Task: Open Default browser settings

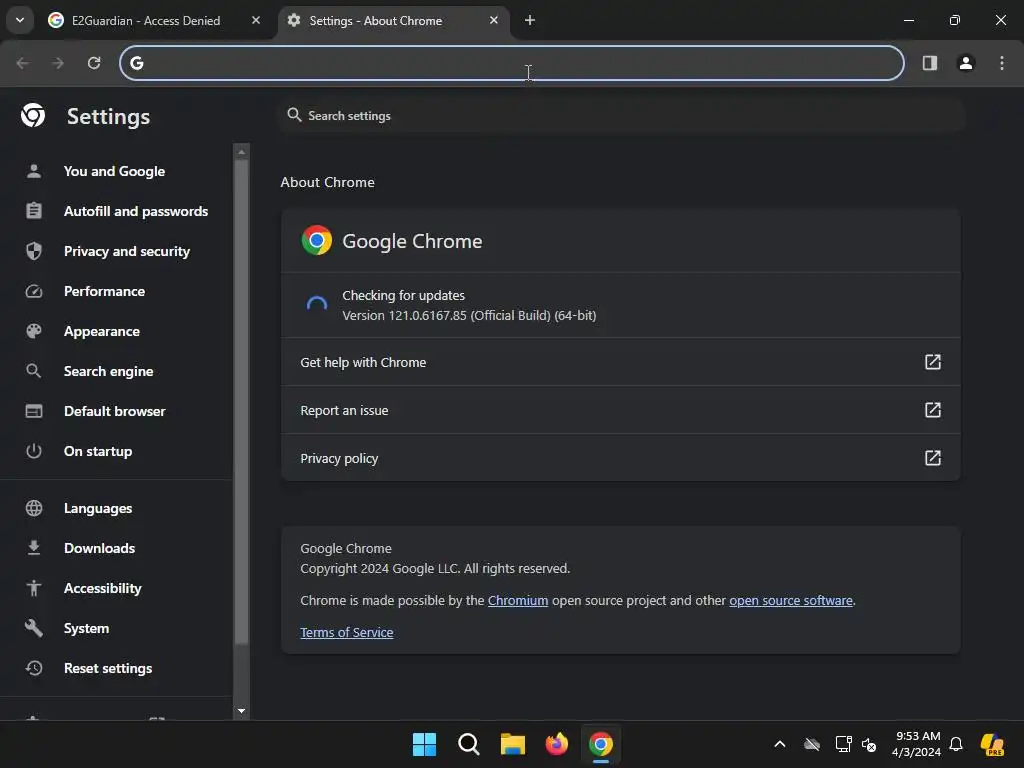Action: [x=115, y=411]
